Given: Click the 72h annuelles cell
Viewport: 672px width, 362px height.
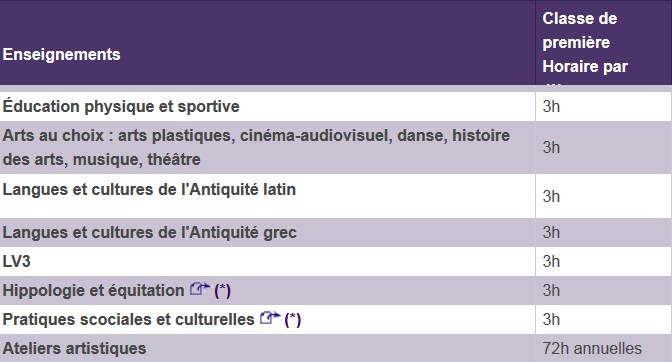Looking at the screenshot, I should point(592,348).
